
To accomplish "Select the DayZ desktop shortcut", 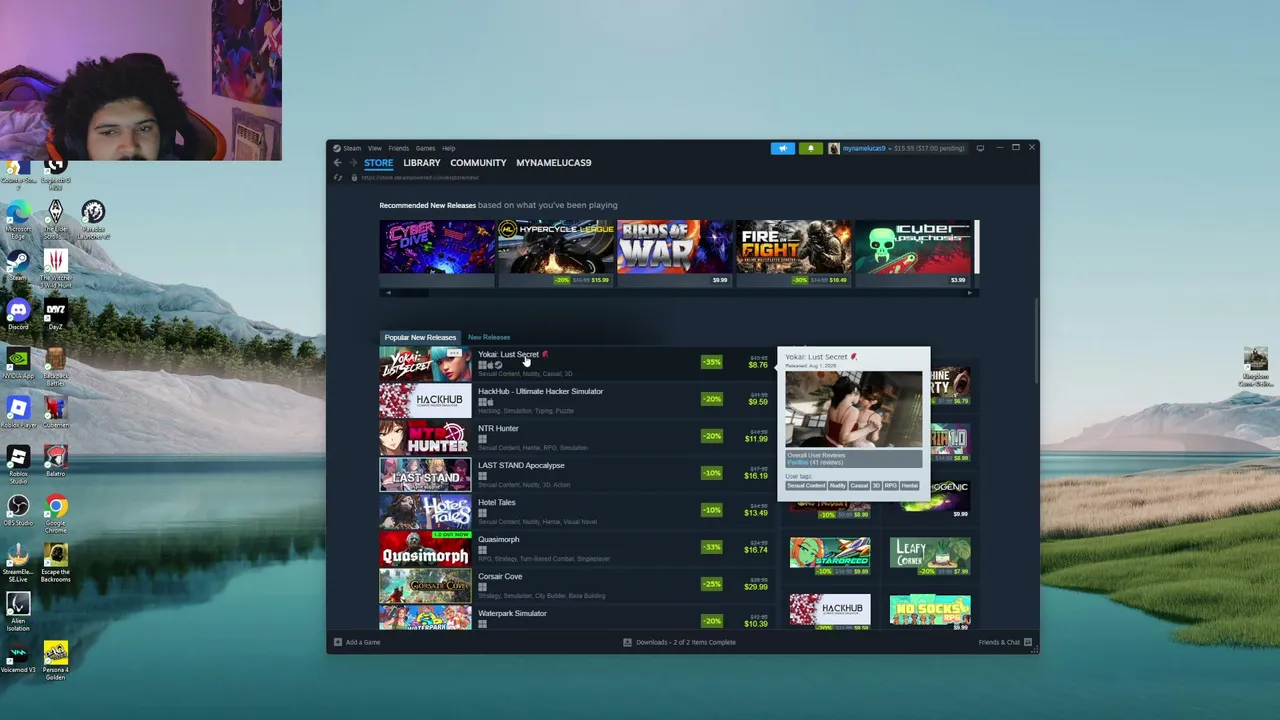I will 55,315.
